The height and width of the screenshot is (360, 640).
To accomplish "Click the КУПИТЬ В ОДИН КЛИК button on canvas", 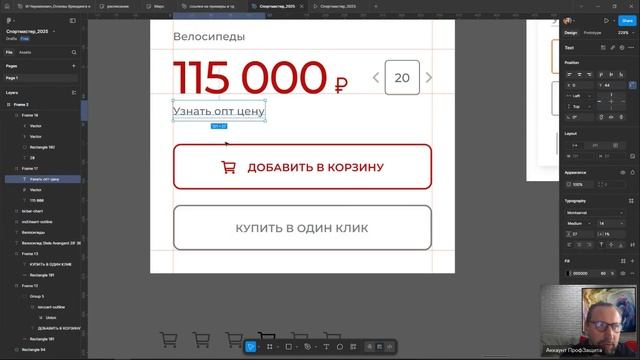I will 302,228.
